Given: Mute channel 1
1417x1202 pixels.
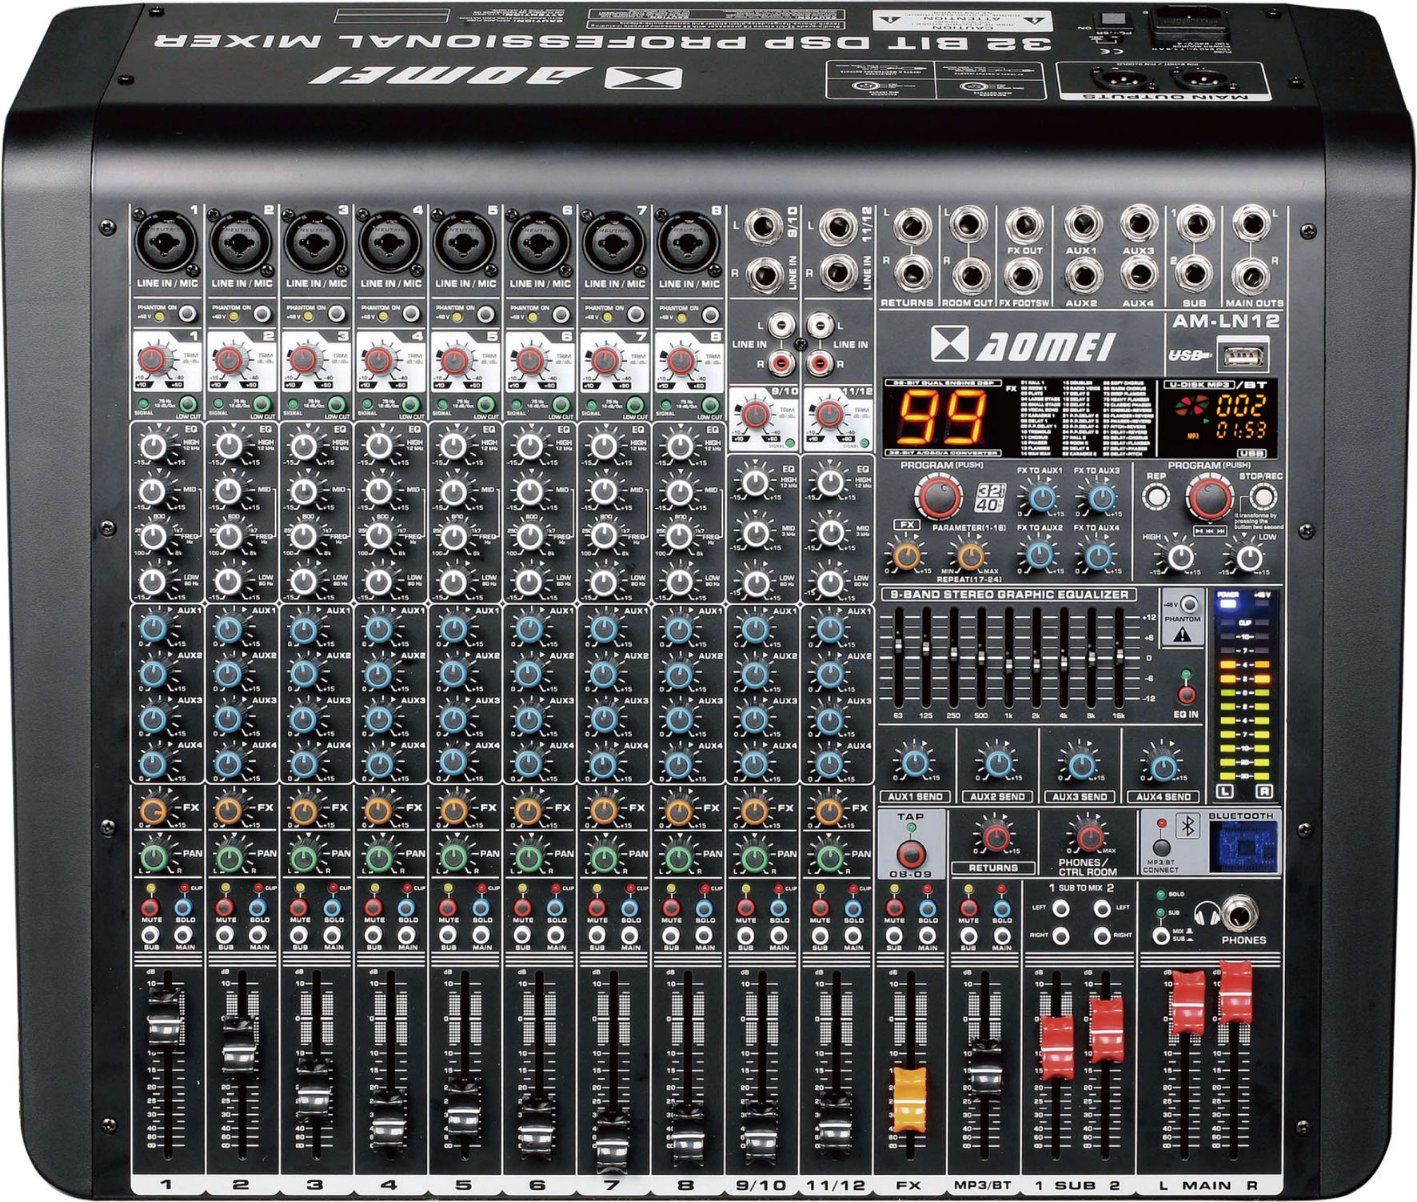Looking at the screenshot, I should click(150, 908).
